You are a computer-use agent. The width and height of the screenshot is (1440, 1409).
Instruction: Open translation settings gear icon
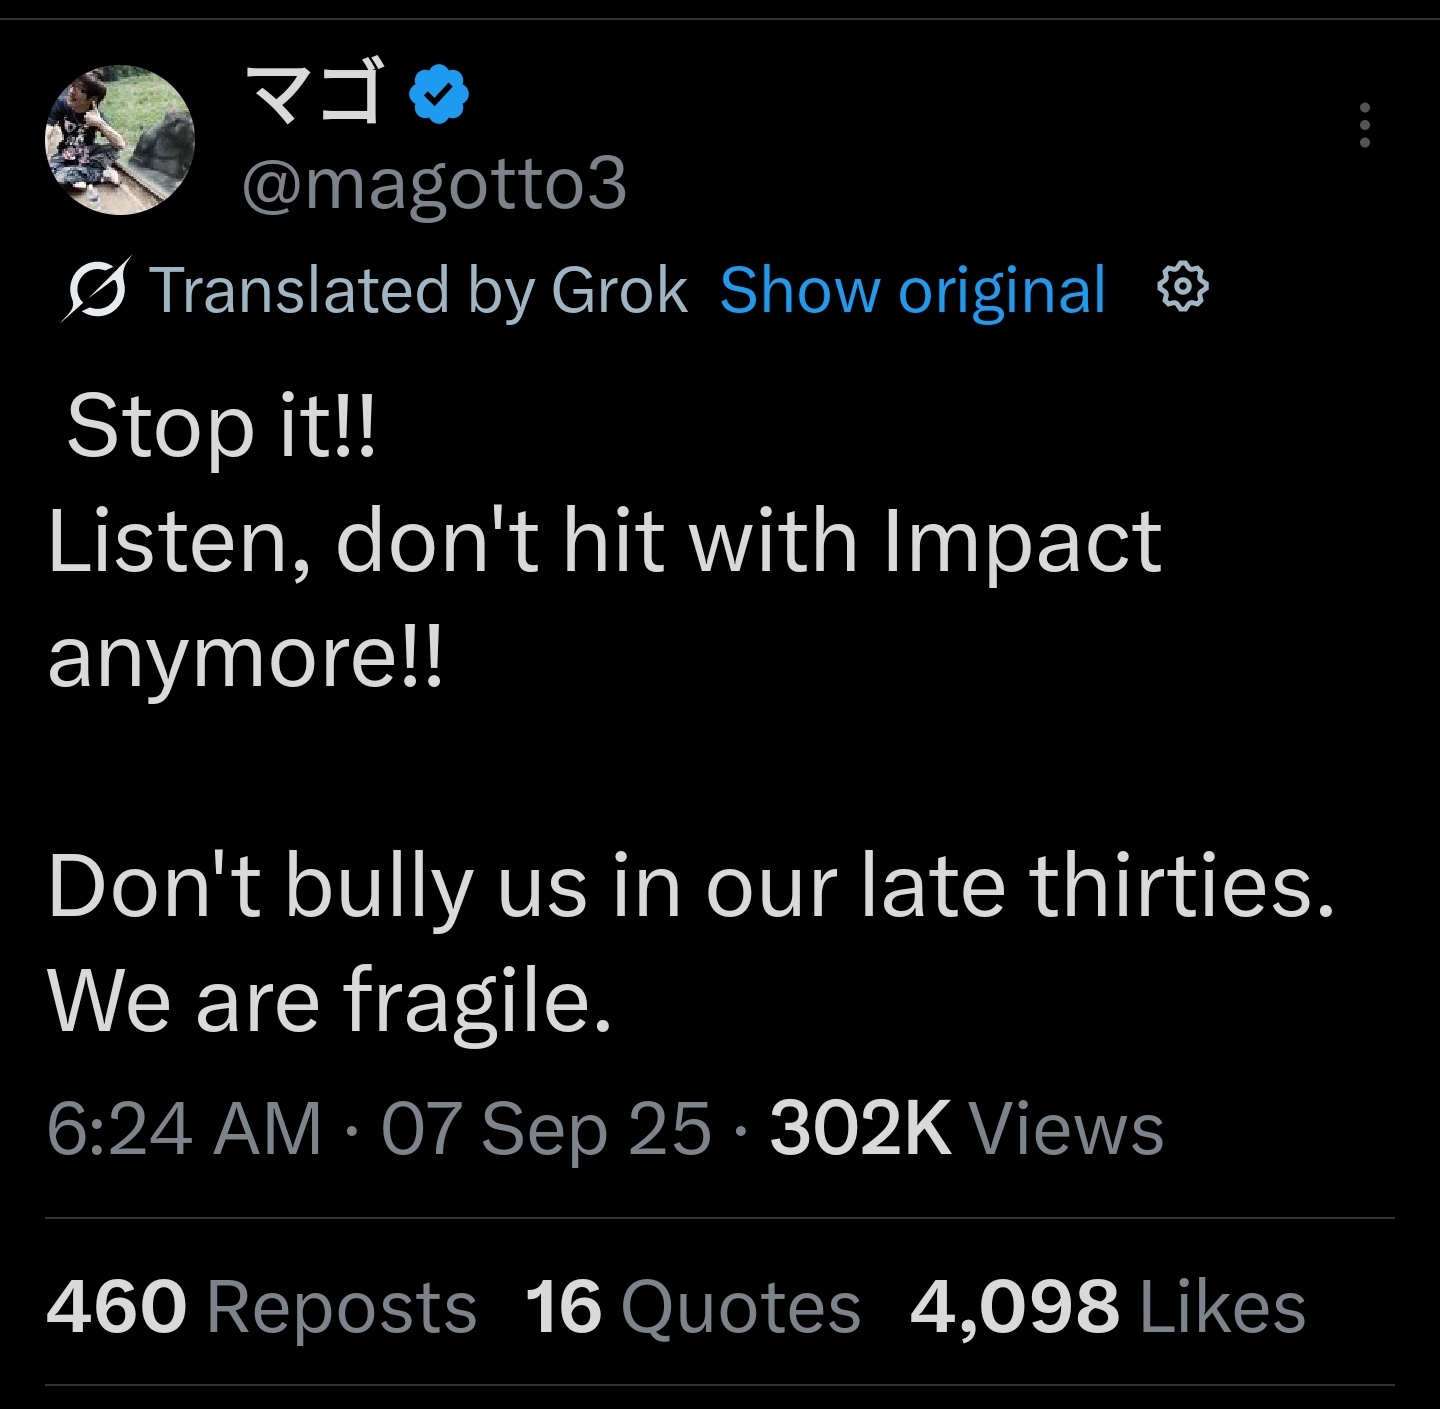click(1182, 289)
